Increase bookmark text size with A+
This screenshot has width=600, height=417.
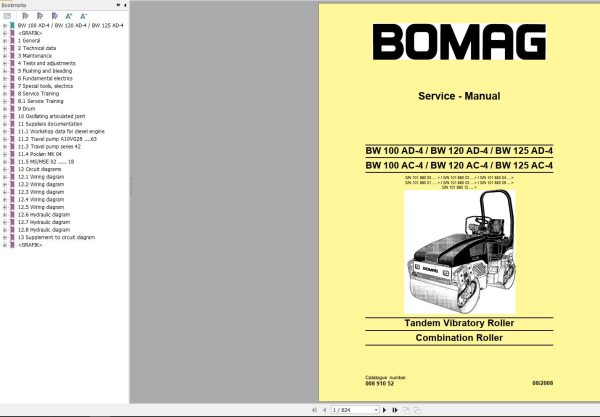pyautogui.click(x=69, y=16)
